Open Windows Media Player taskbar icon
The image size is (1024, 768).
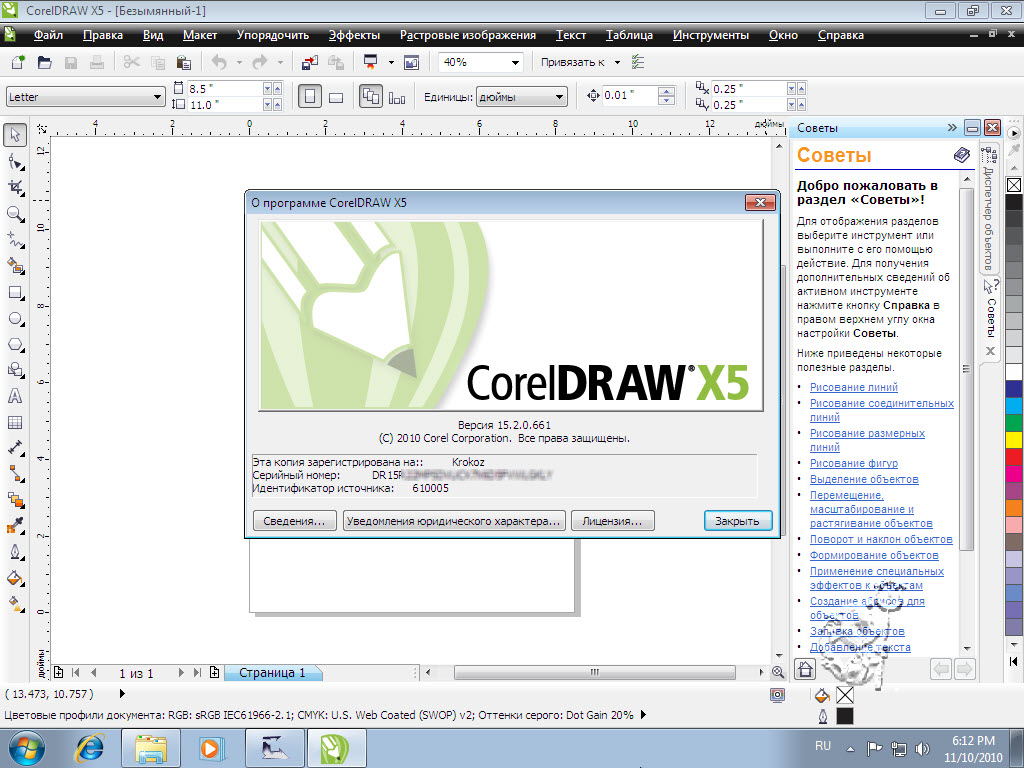tap(210, 748)
